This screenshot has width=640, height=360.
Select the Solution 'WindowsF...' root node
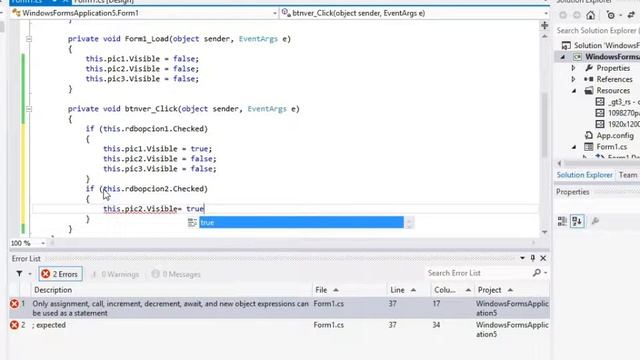(x=607, y=45)
